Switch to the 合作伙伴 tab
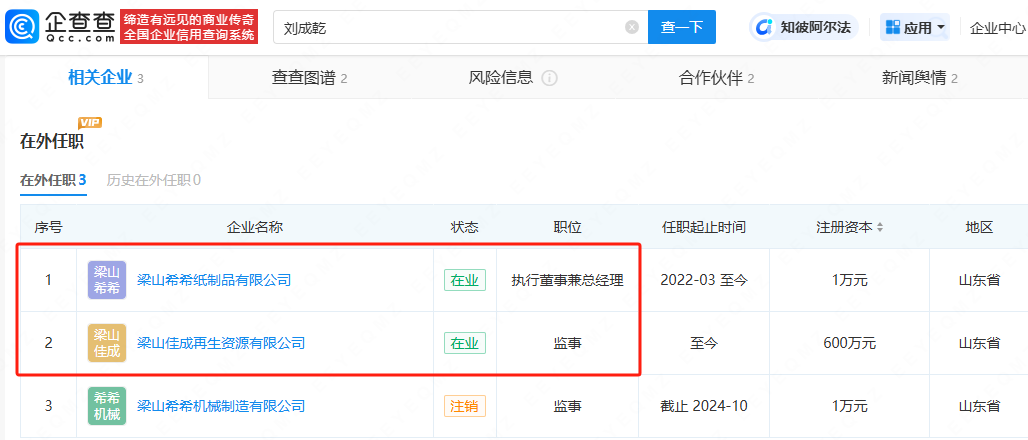 [x=716, y=78]
